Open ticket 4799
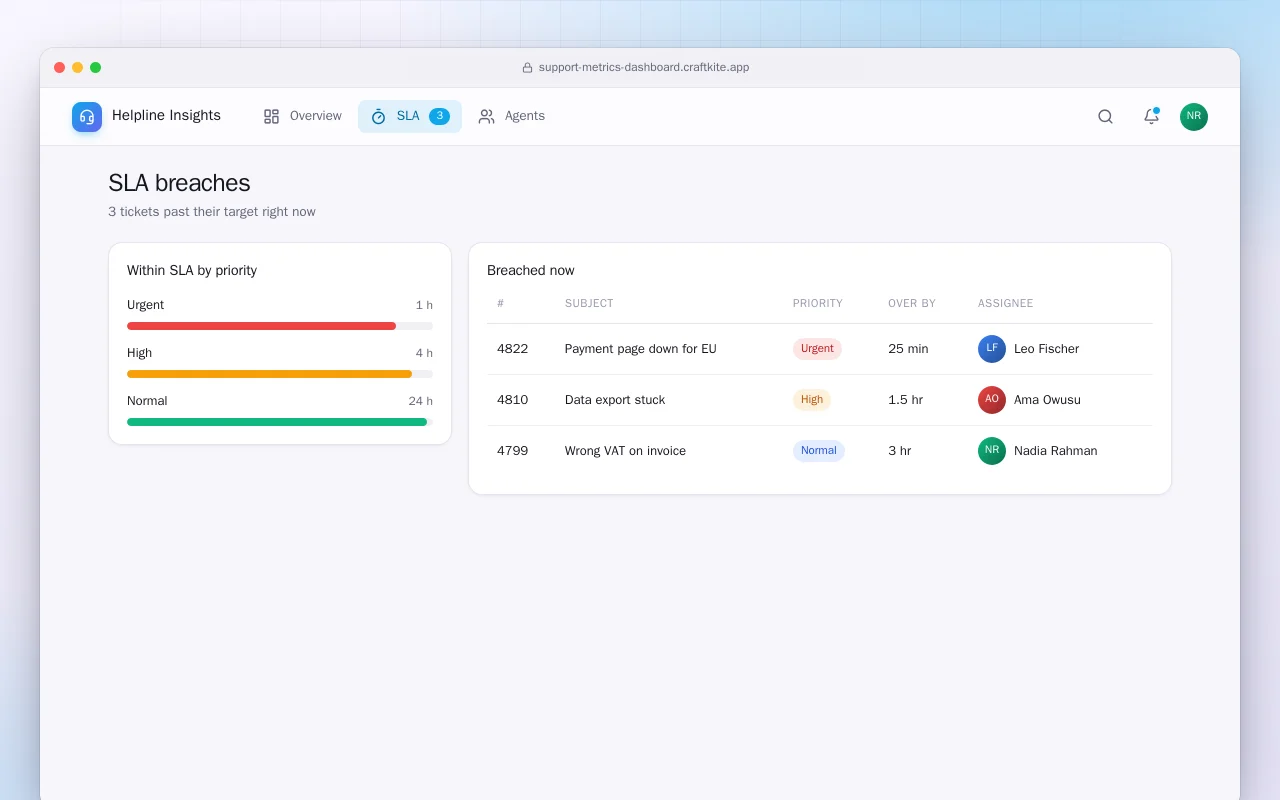This screenshot has height=800, width=1280. pyautogui.click(x=513, y=451)
